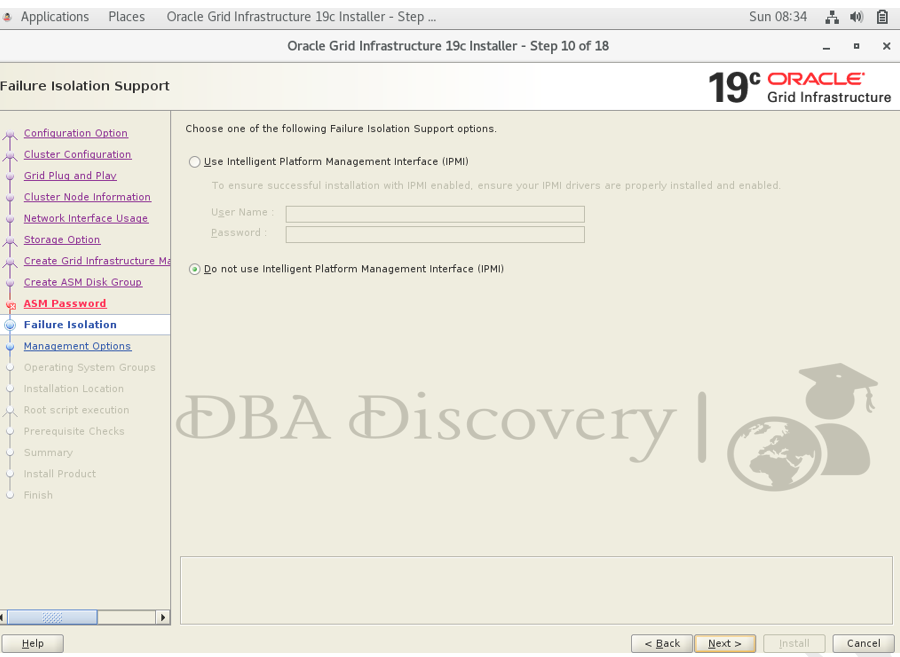Go to Grid Plug and Play step
Viewport: 900px width, 657px height.
point(70,176)
